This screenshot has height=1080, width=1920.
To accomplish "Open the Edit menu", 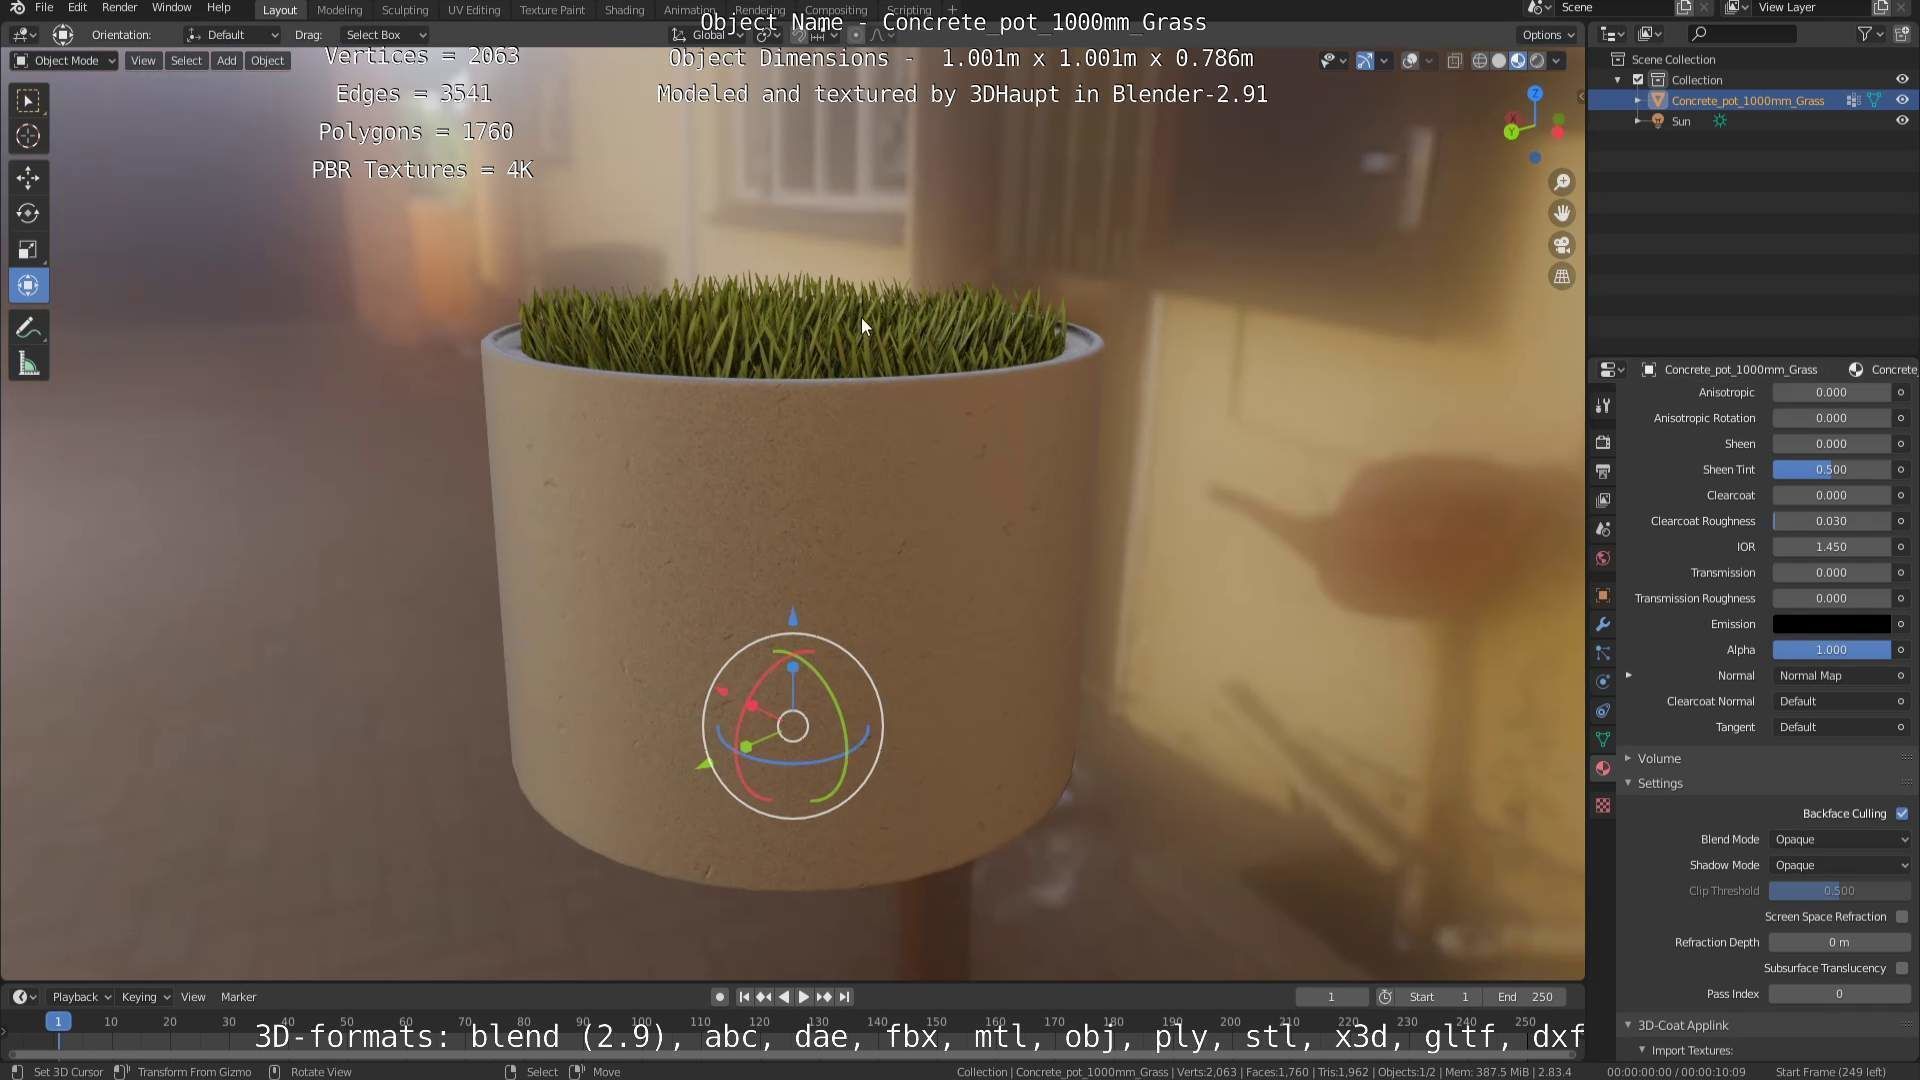I will (77, 8).
